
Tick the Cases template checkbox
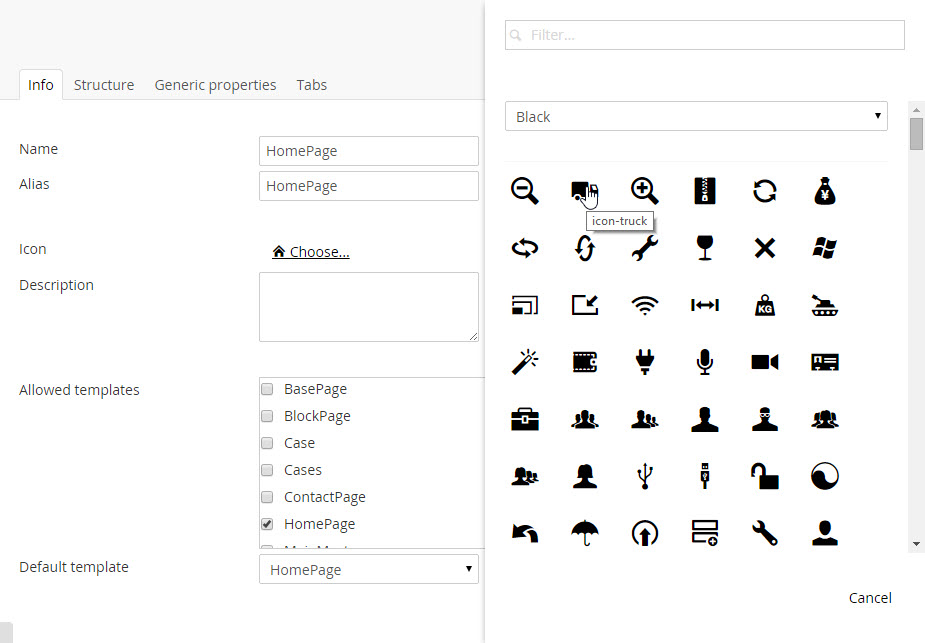(x=267, y=470)
